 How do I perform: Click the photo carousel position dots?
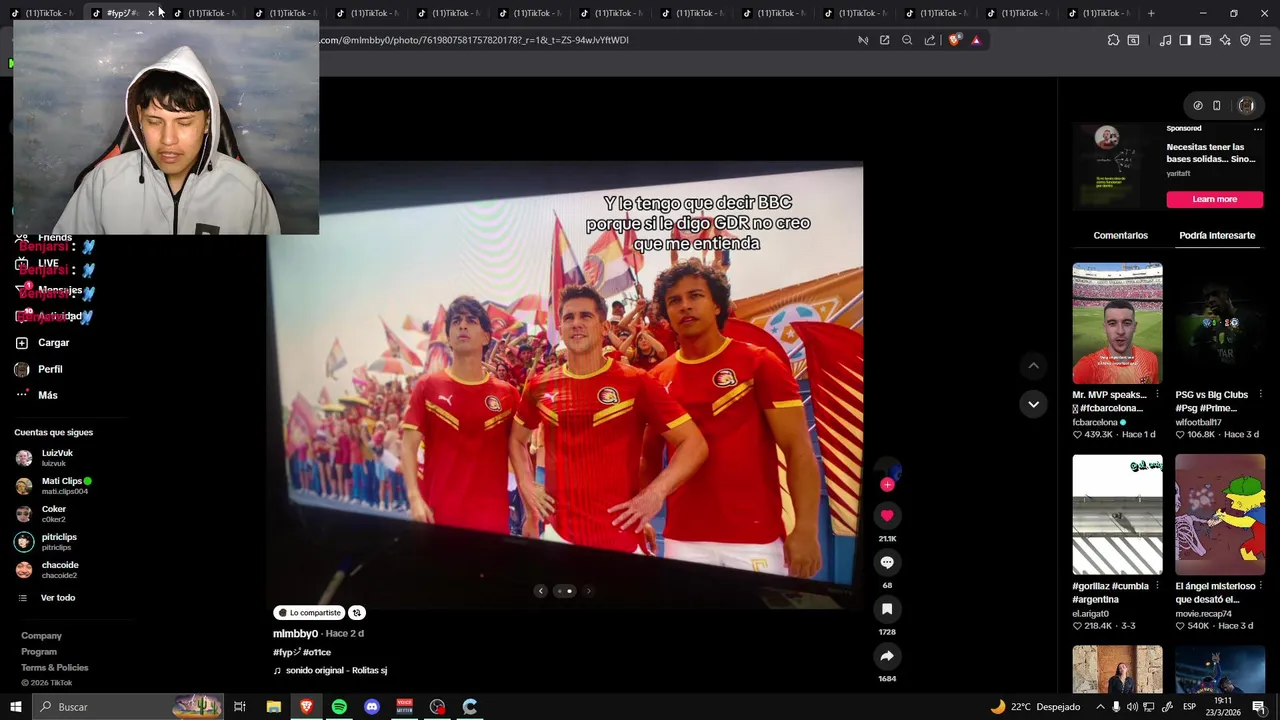coord(565,591)
